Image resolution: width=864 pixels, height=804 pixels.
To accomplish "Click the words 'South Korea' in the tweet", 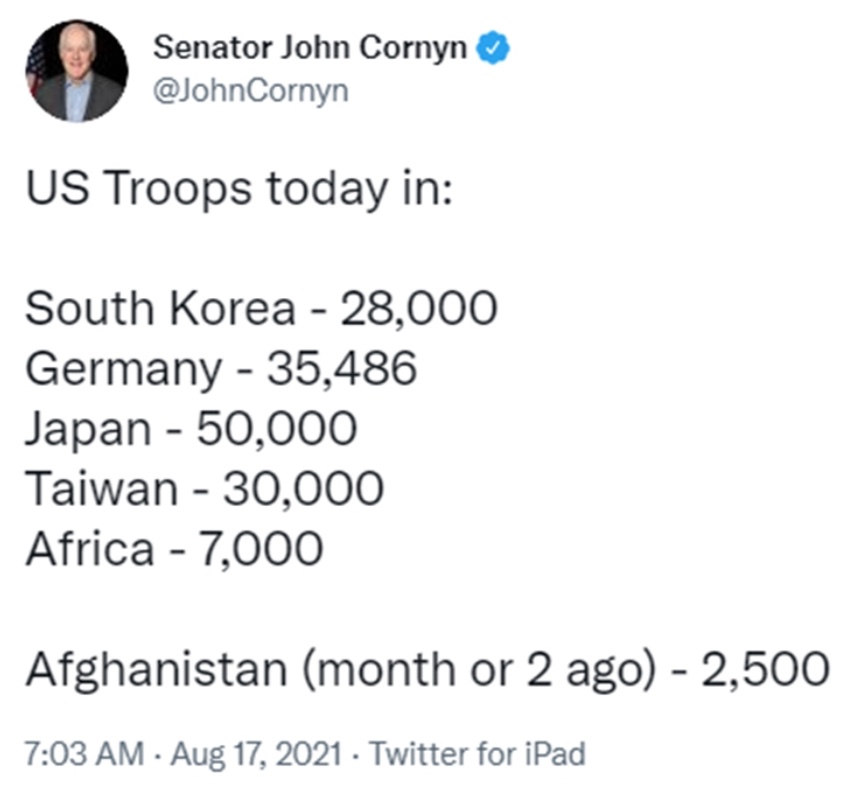I will coord(160,308).
